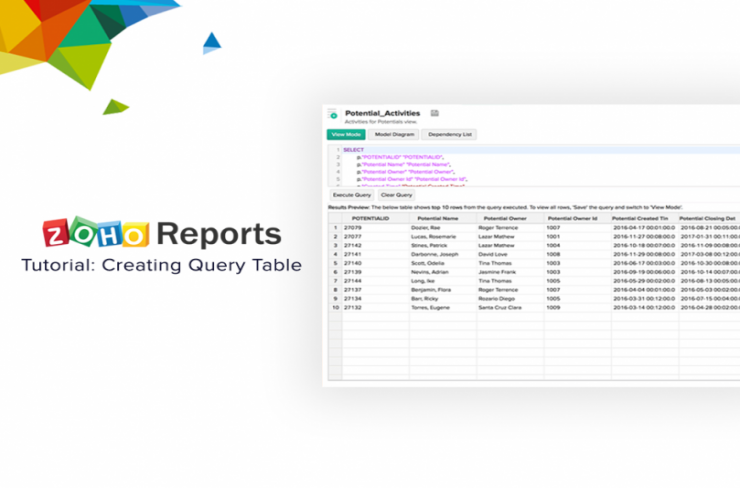This screenshot has width=740, height=488.
Task: Click the 'Nevins, Adrian' name cell
Action: coord(443,272)
